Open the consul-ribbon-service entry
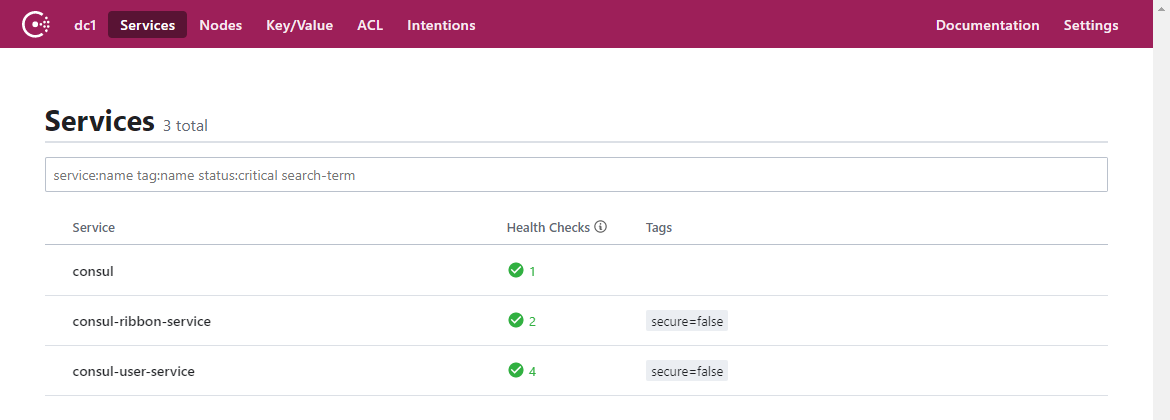 (x=141, y=321)
